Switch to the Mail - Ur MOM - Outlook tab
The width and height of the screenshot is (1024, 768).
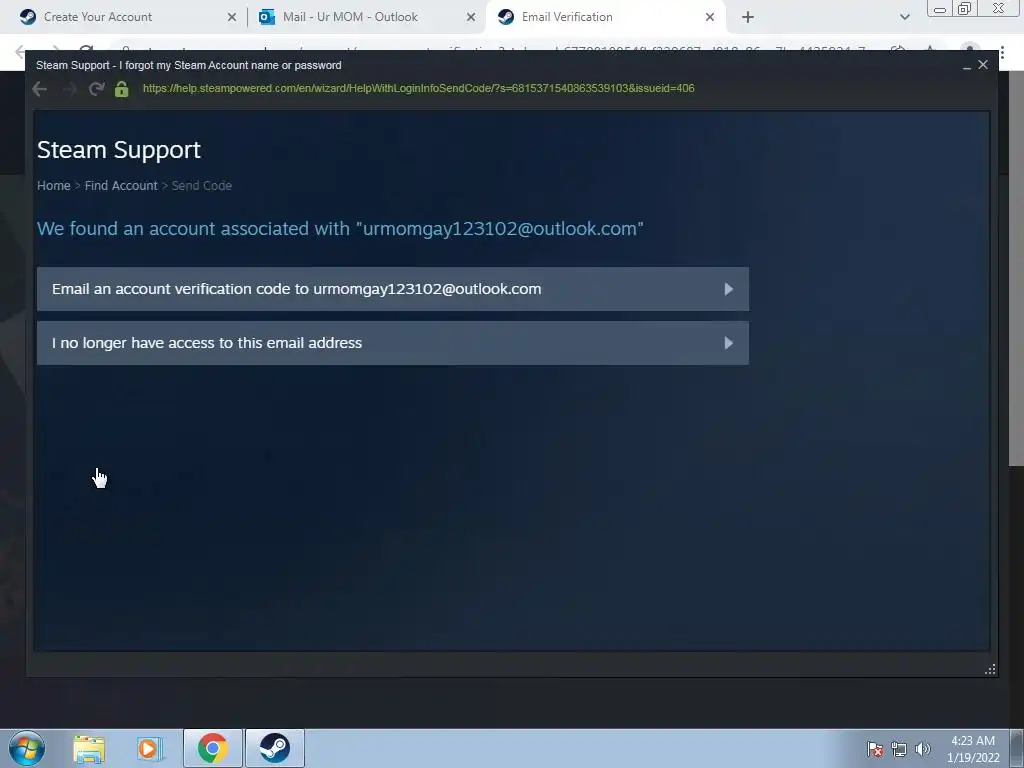(x=368, y=17)
